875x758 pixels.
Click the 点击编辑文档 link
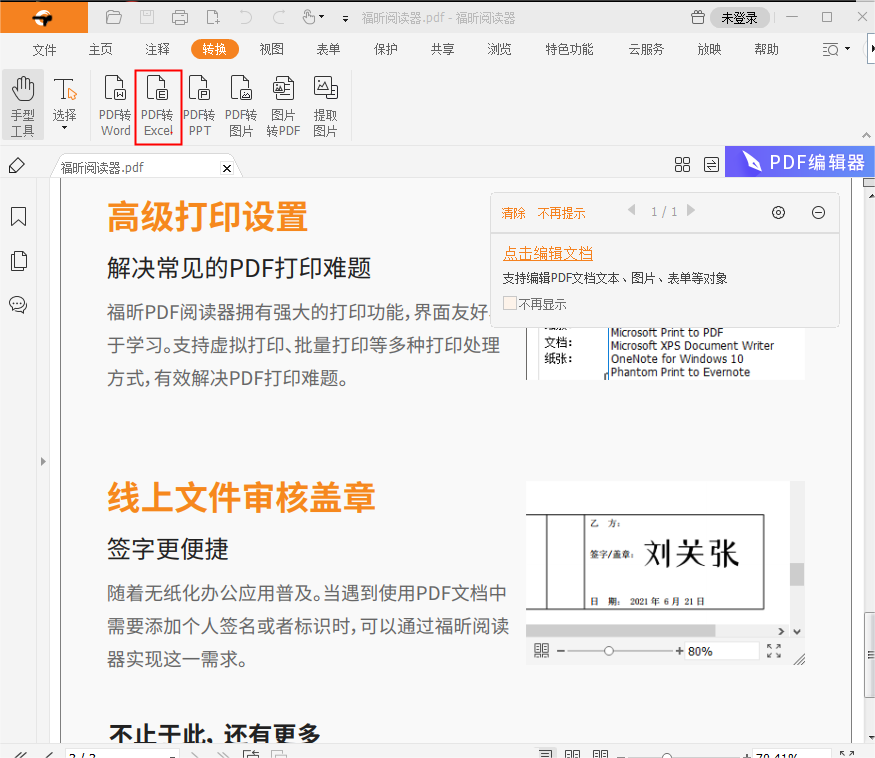tap(547, 253)
